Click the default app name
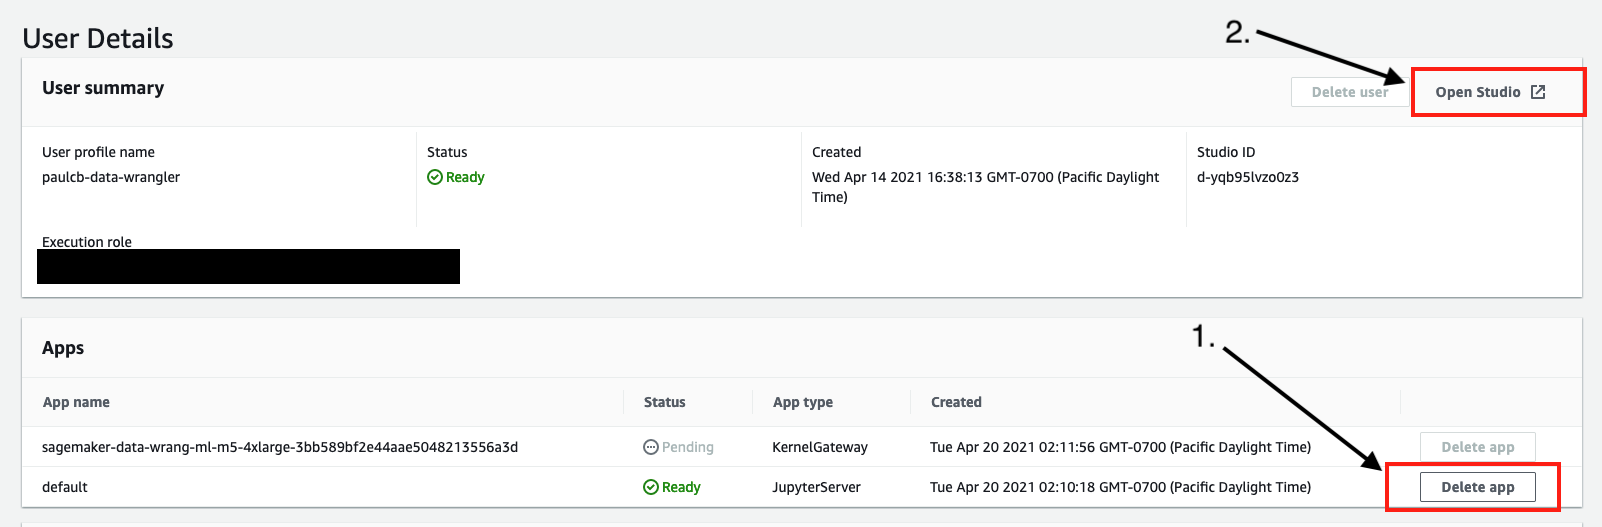Screen dimensions: 1602x527 (x=65, y=487)
